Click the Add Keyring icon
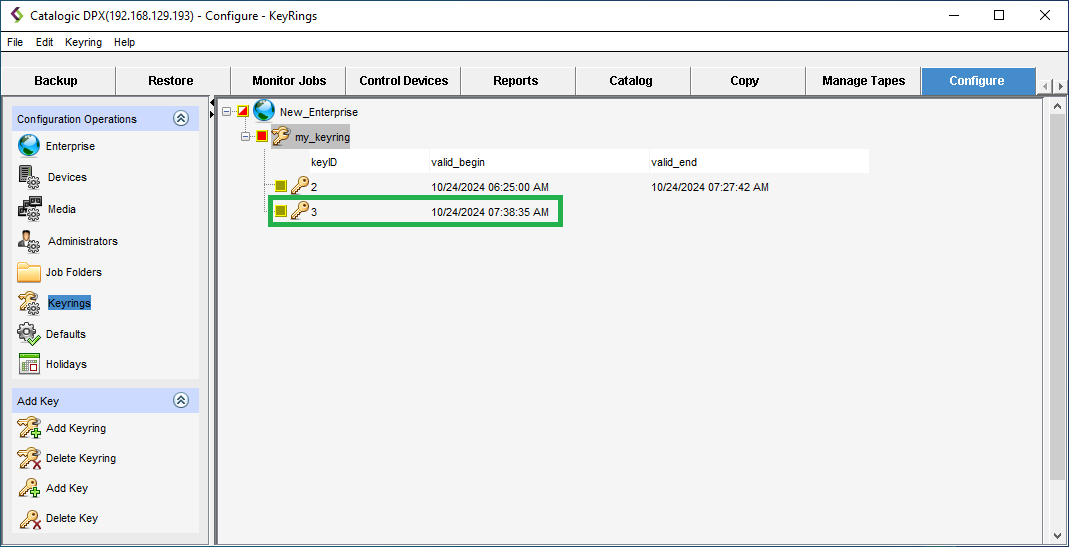1069x547 pixels. click(29, 428)
